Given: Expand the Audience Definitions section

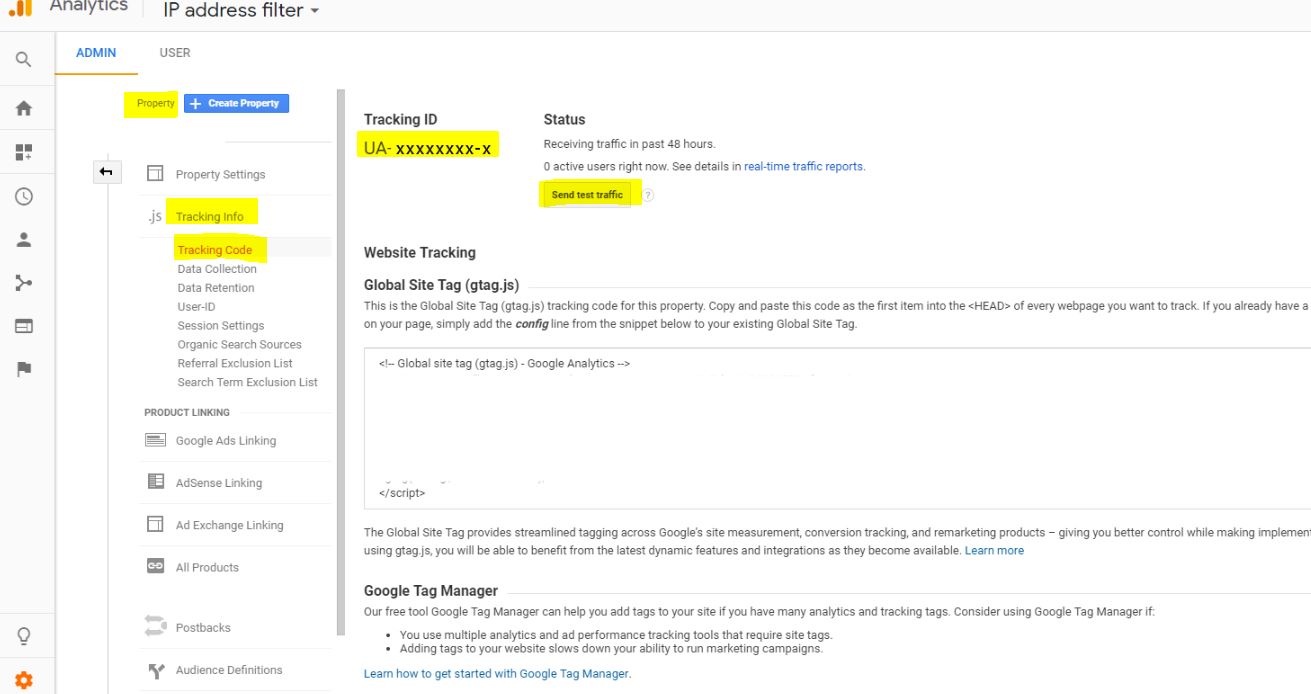Looking at the screenshot, I should (230, 670).
